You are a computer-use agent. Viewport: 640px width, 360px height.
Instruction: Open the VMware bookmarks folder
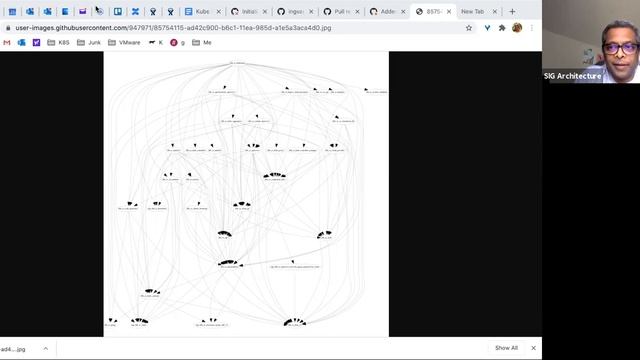pos(124,42)
